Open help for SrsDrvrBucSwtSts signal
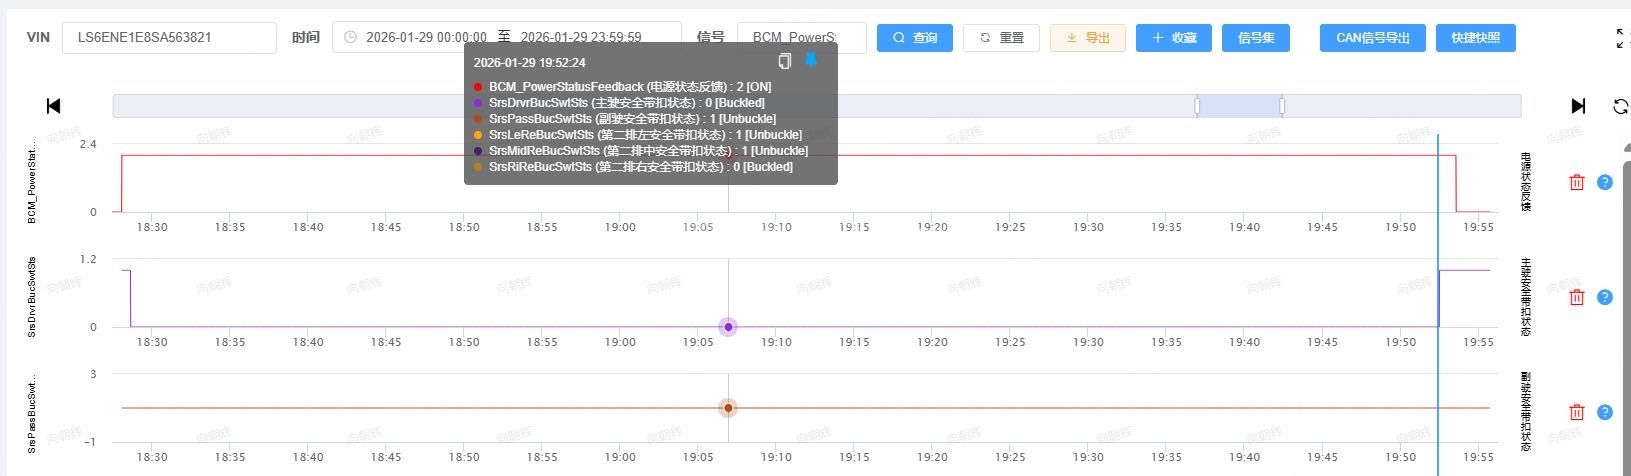This screenshot has height=476, width=1631. click(x=1605, y=297)
